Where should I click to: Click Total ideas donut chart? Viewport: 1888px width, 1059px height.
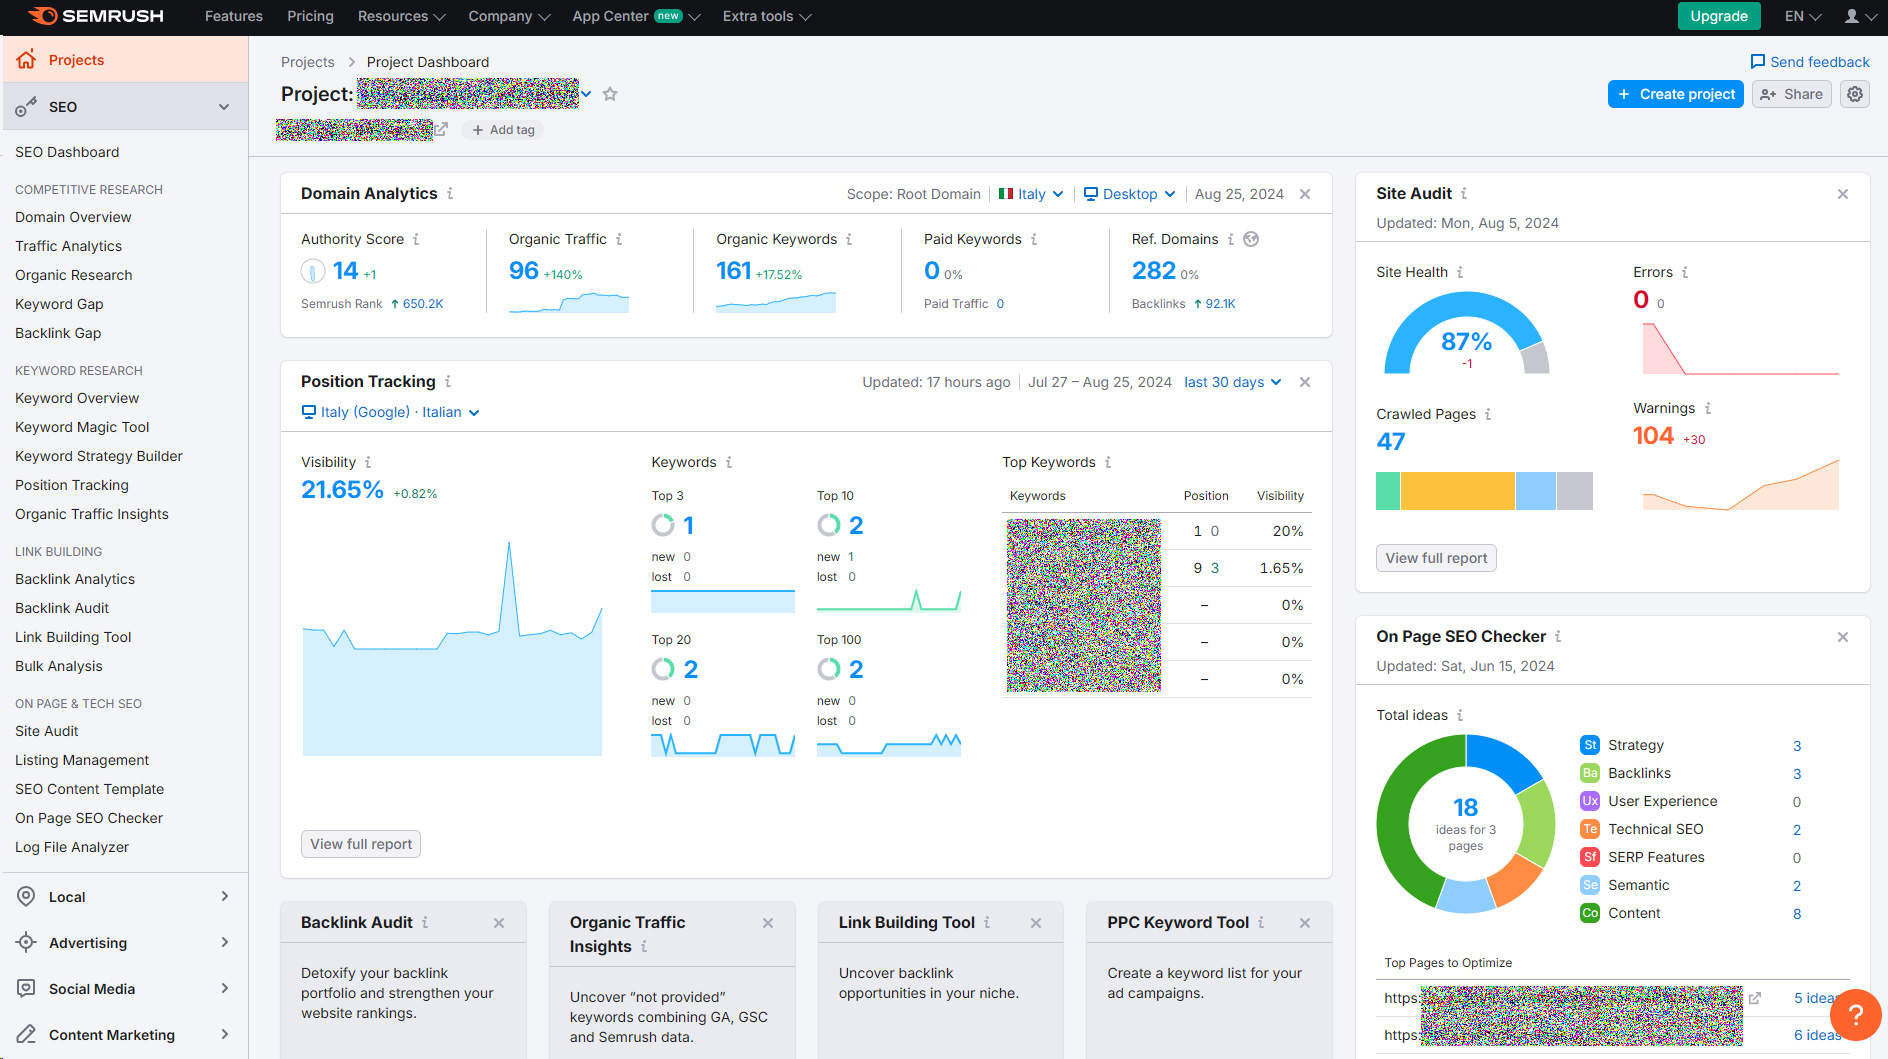1465,824
